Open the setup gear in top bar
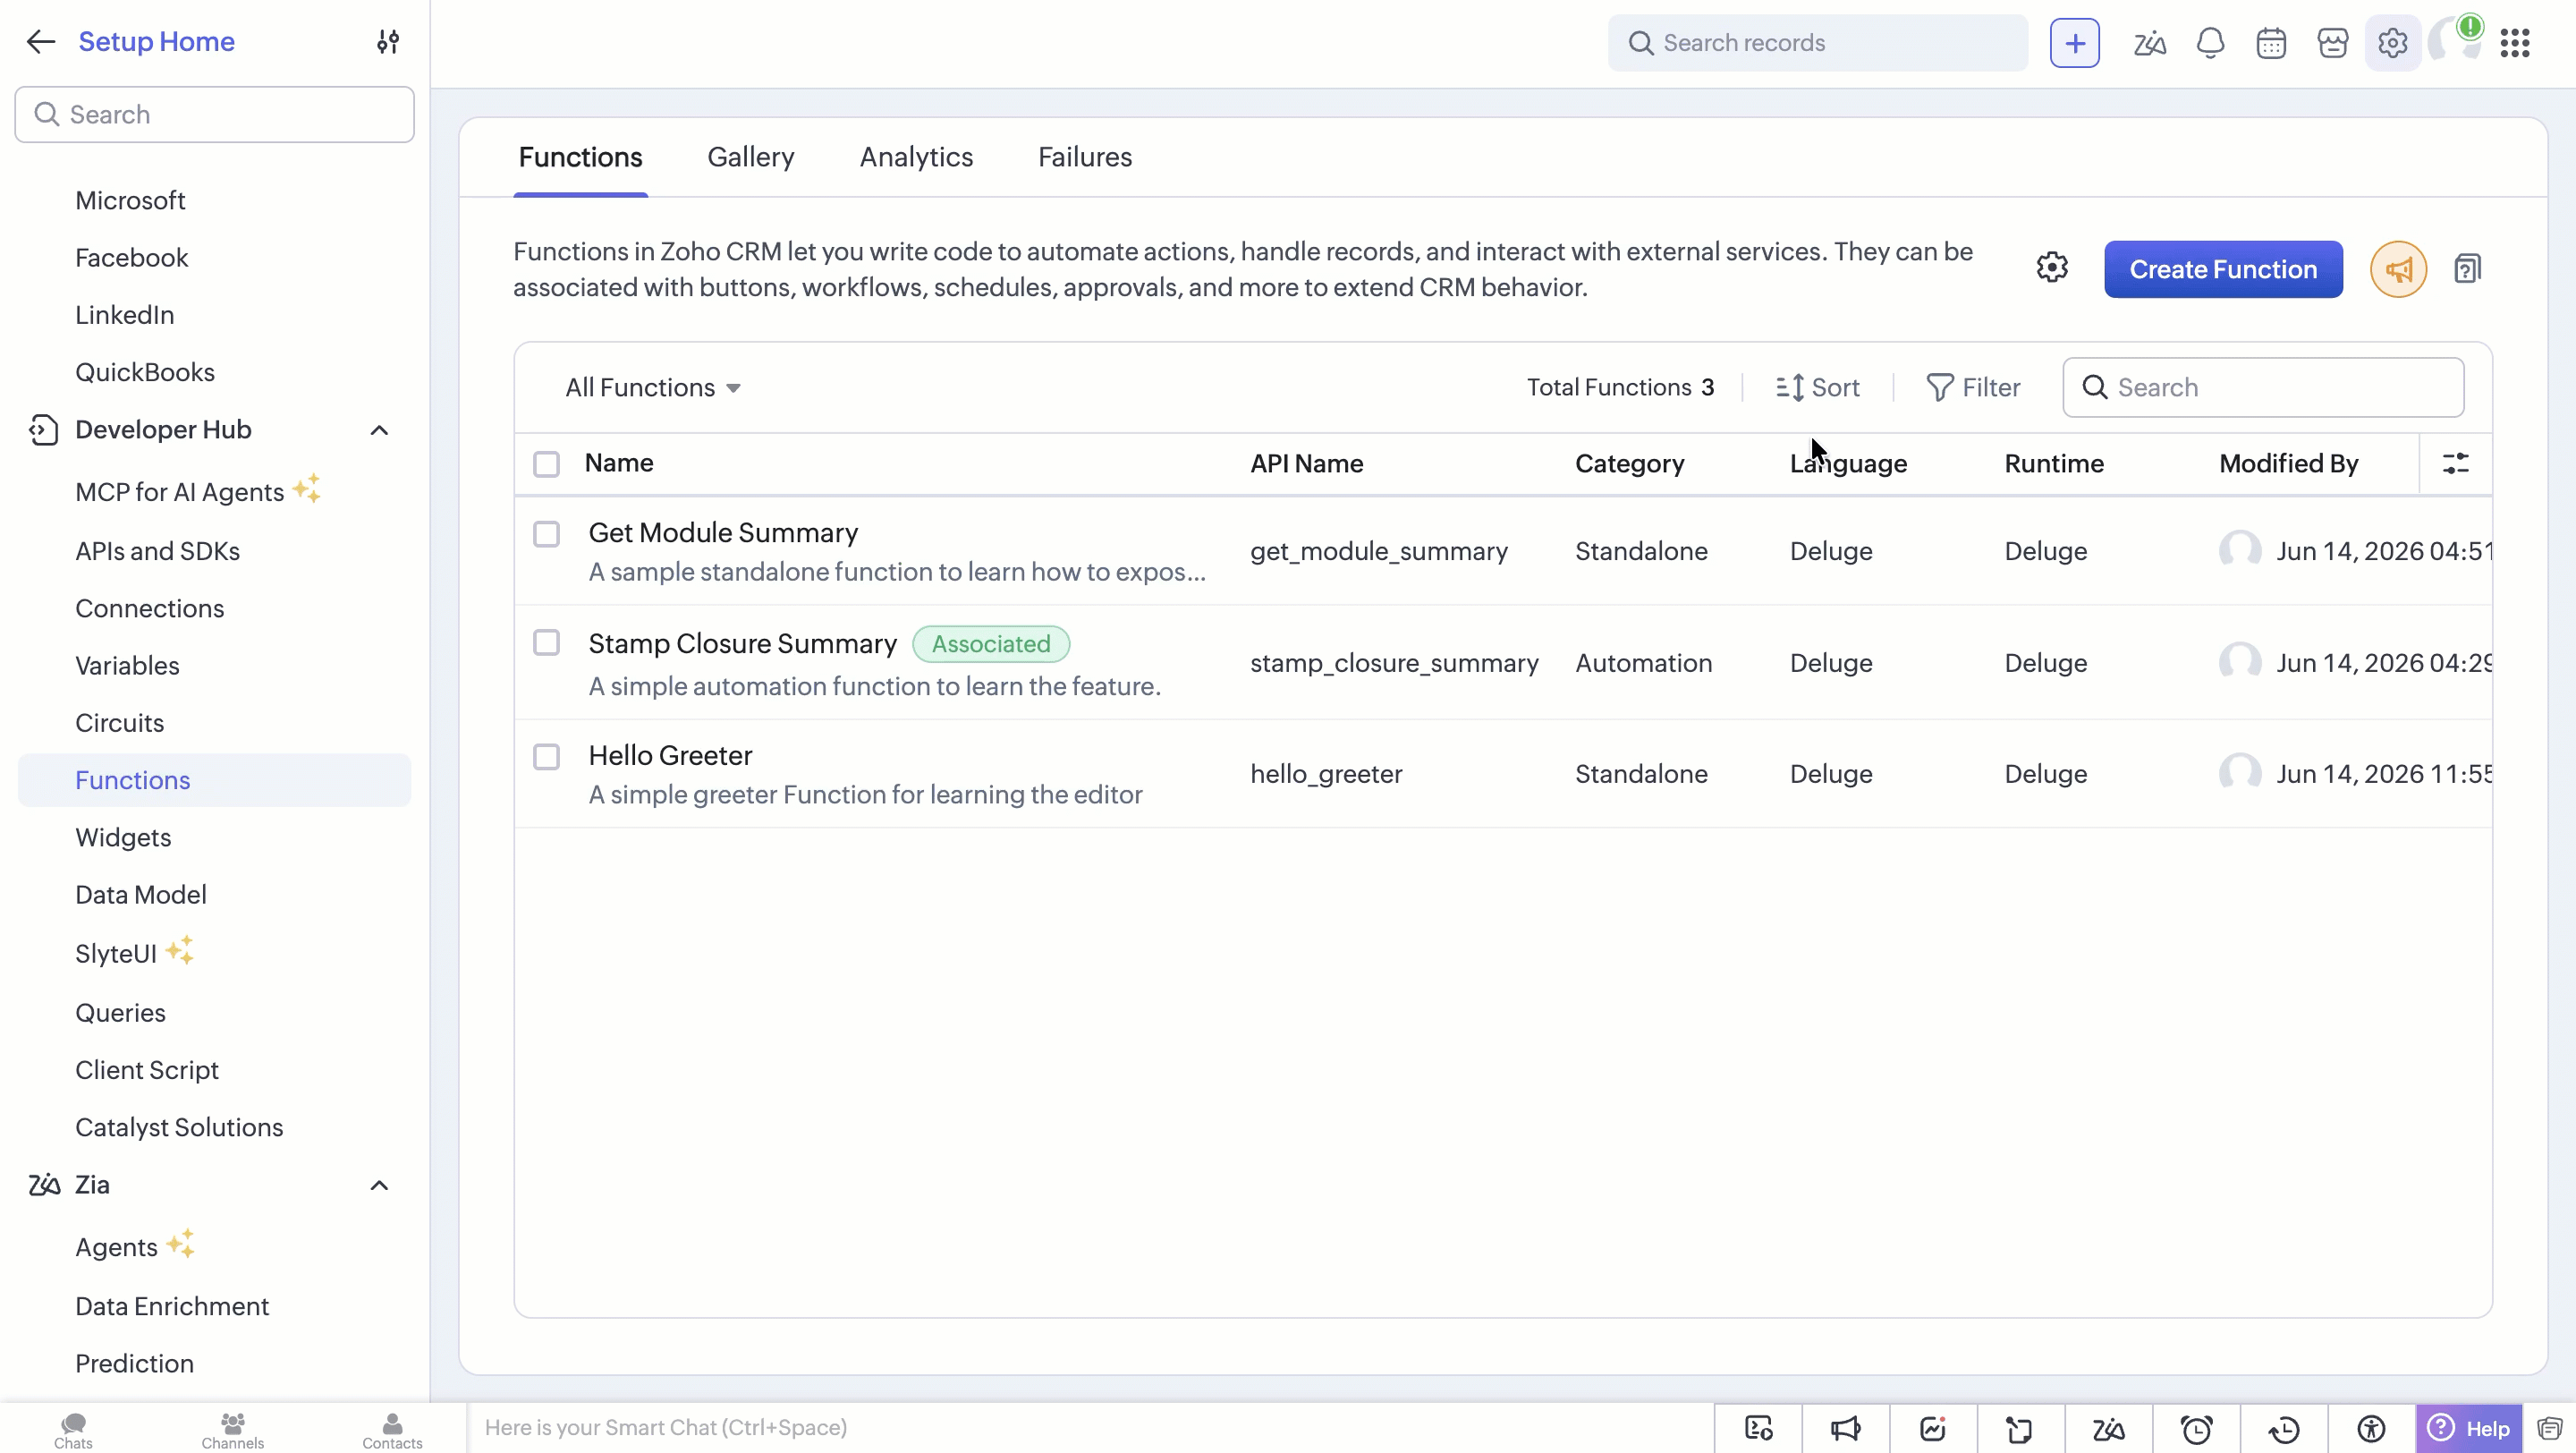 pos(2392,43)
